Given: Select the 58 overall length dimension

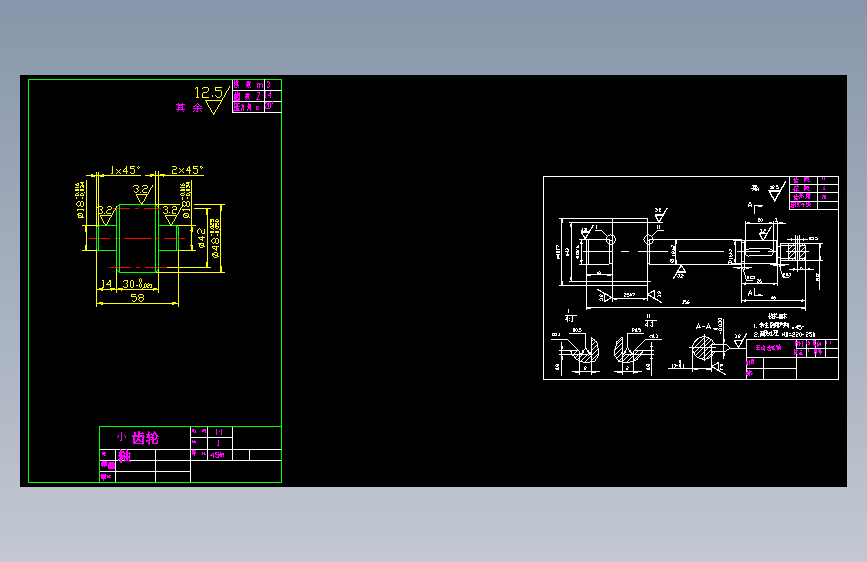Looking at the screenshot, I should (137, 298).
